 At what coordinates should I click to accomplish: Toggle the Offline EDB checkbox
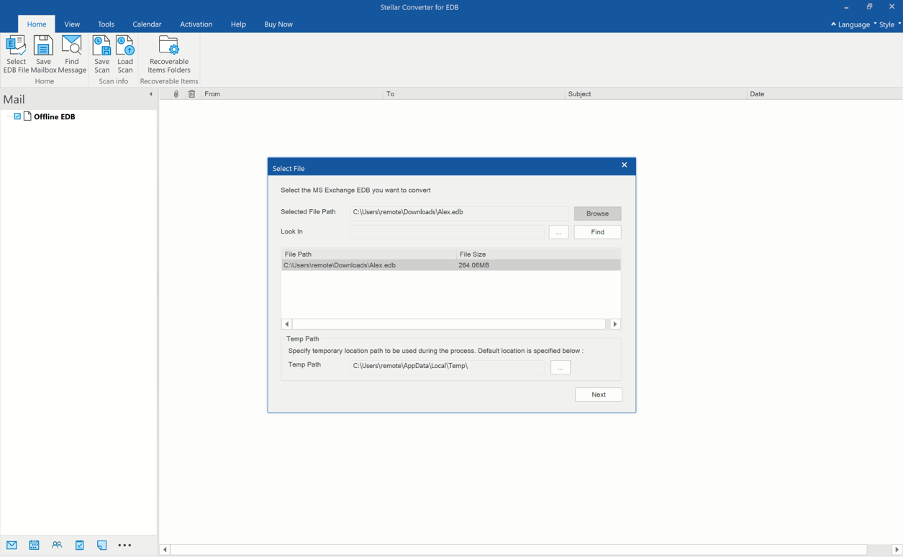[x=17, y=116]
